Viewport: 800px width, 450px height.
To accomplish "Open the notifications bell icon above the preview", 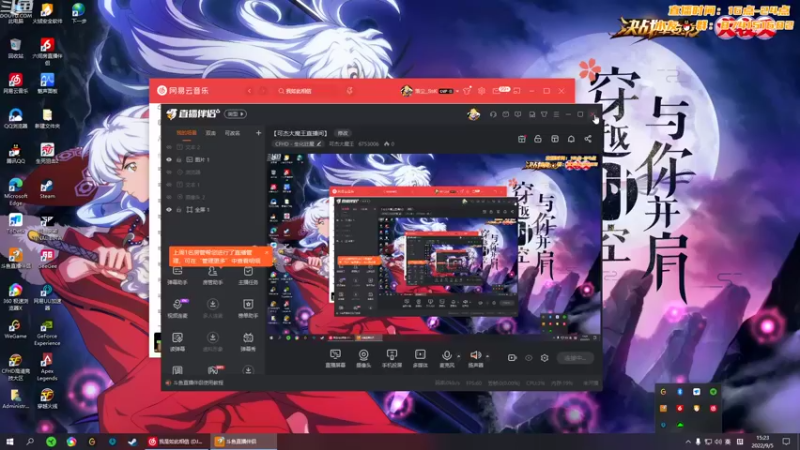I will point(571,139).
